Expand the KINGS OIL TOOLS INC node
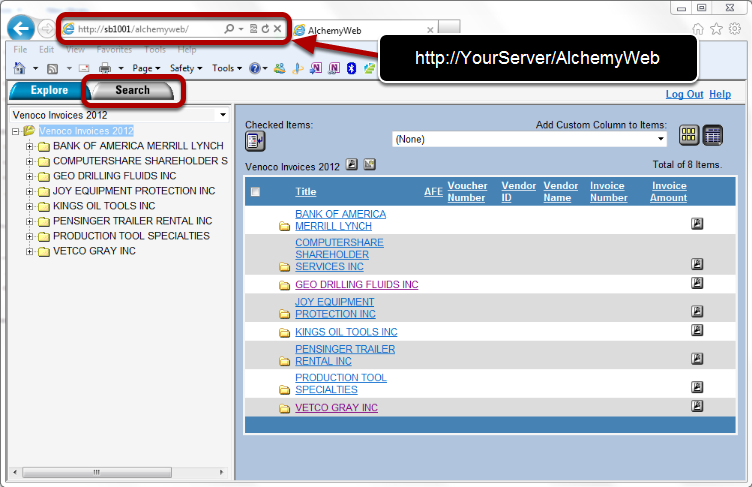The image size is (752, 487). tap(30, 206)
